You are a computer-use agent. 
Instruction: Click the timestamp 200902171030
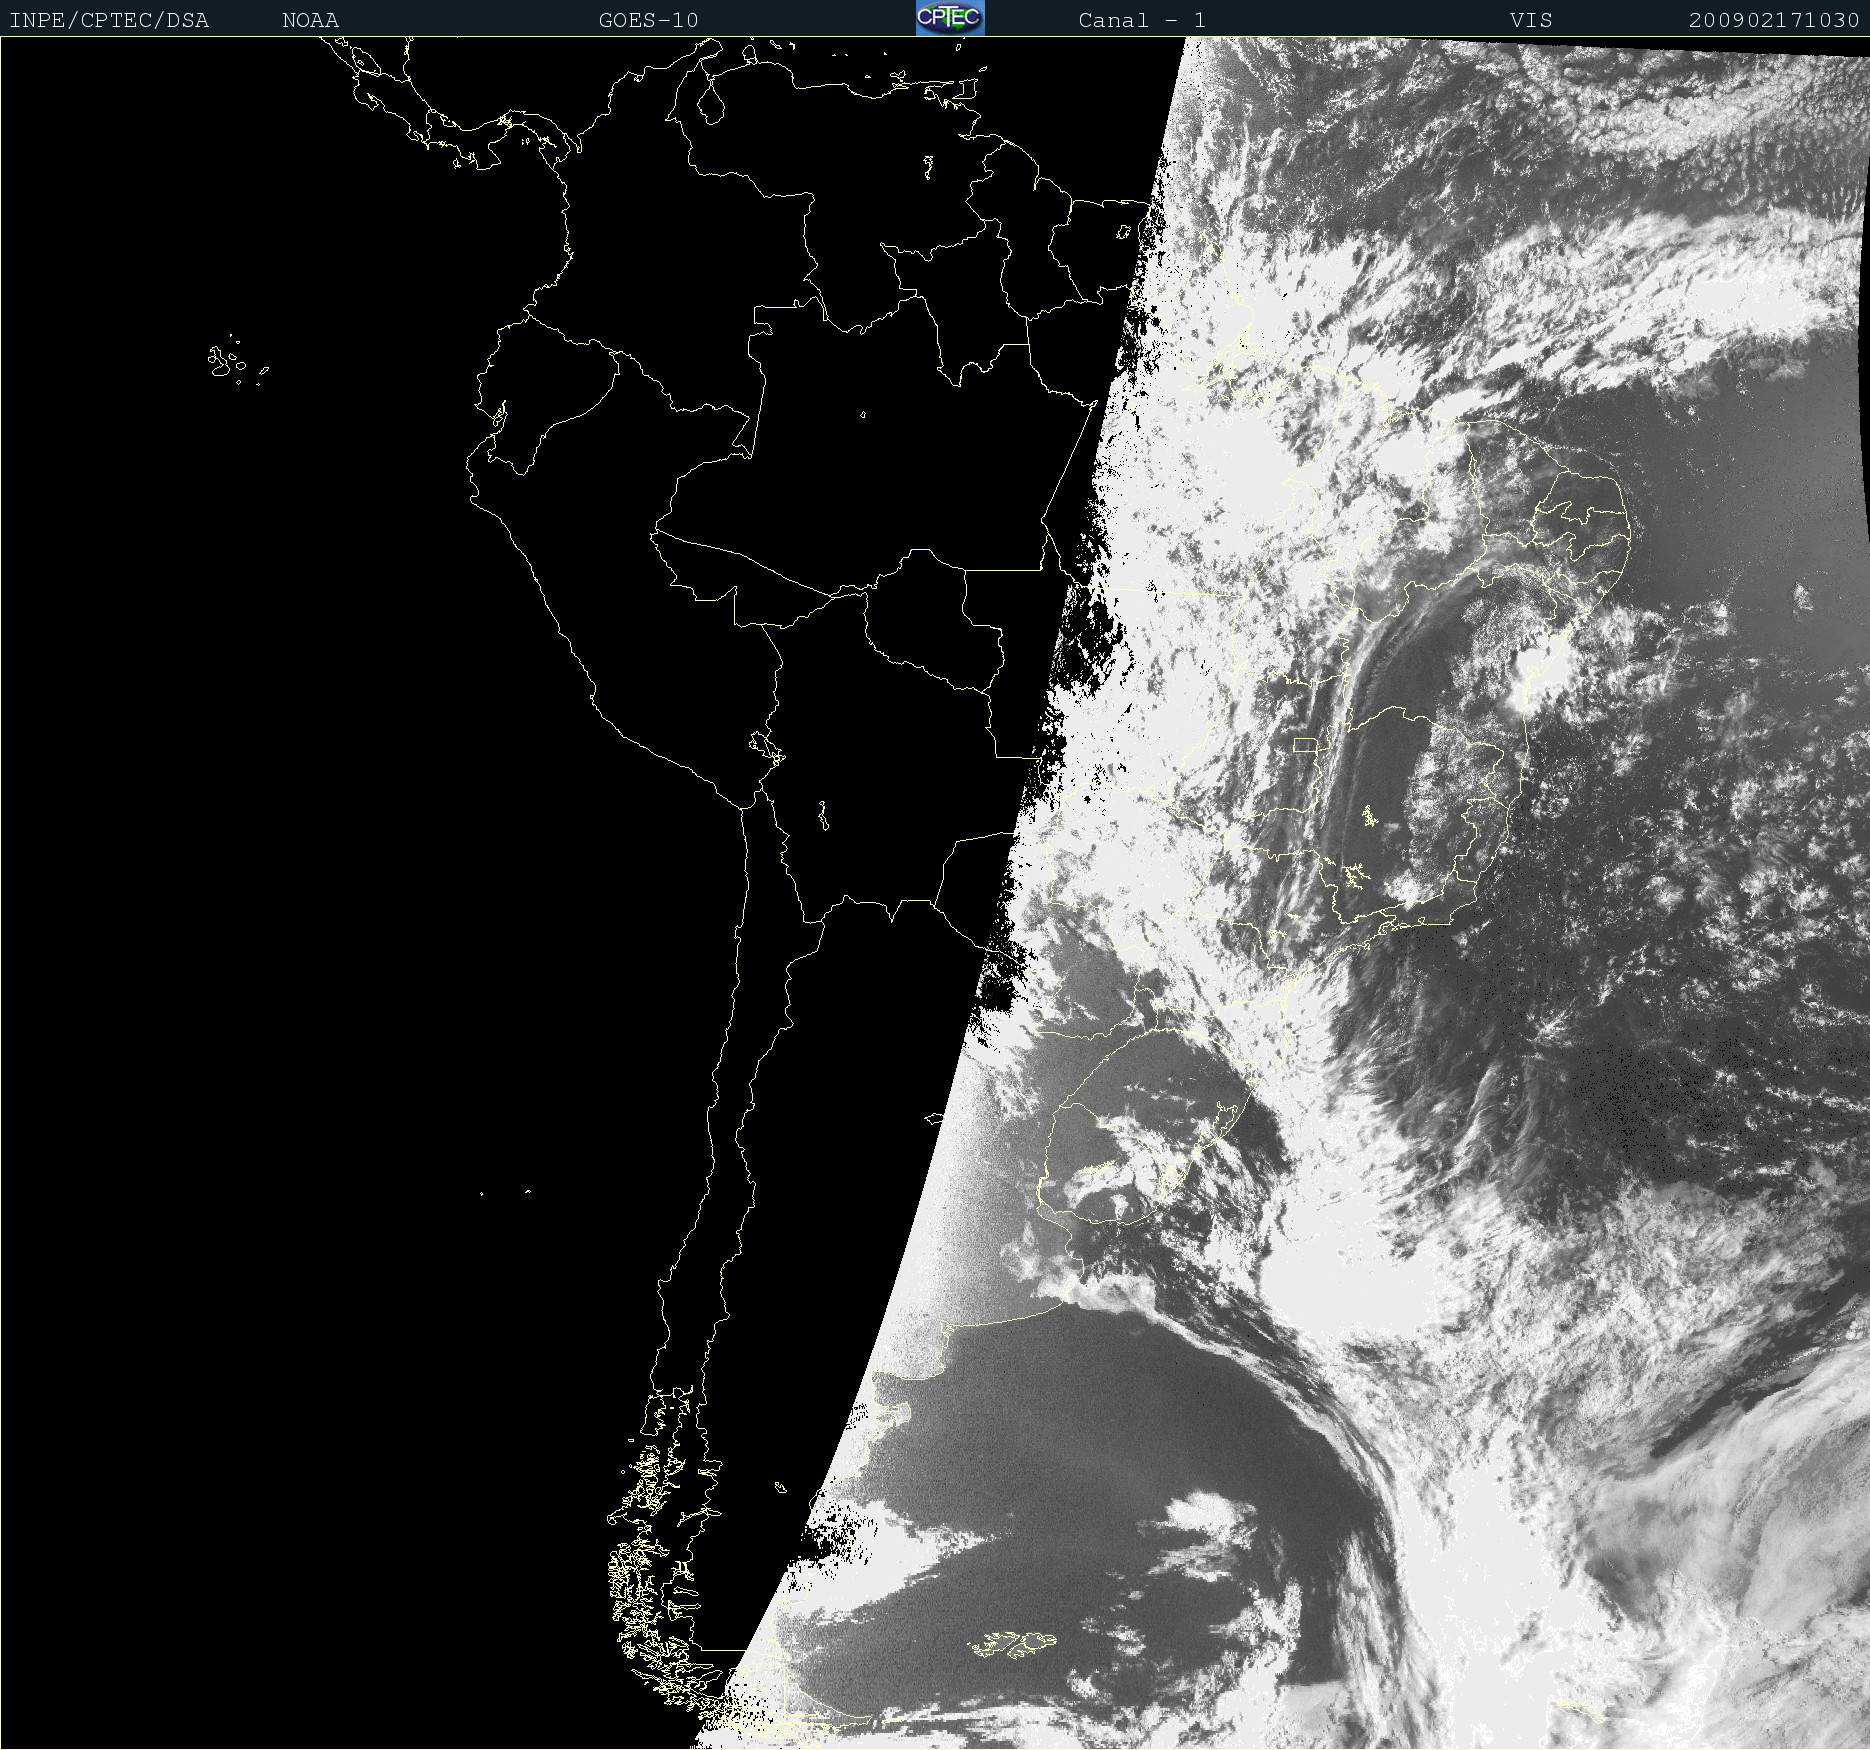[x=1773, y=20]
